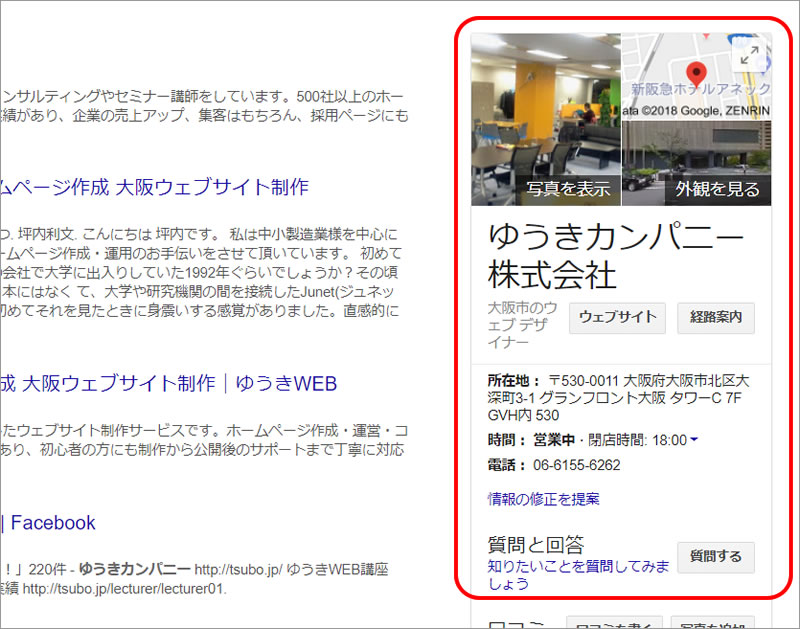Click the address starting 〒530-0011
This screenshot has height=629, width=800.
(618, 398)
